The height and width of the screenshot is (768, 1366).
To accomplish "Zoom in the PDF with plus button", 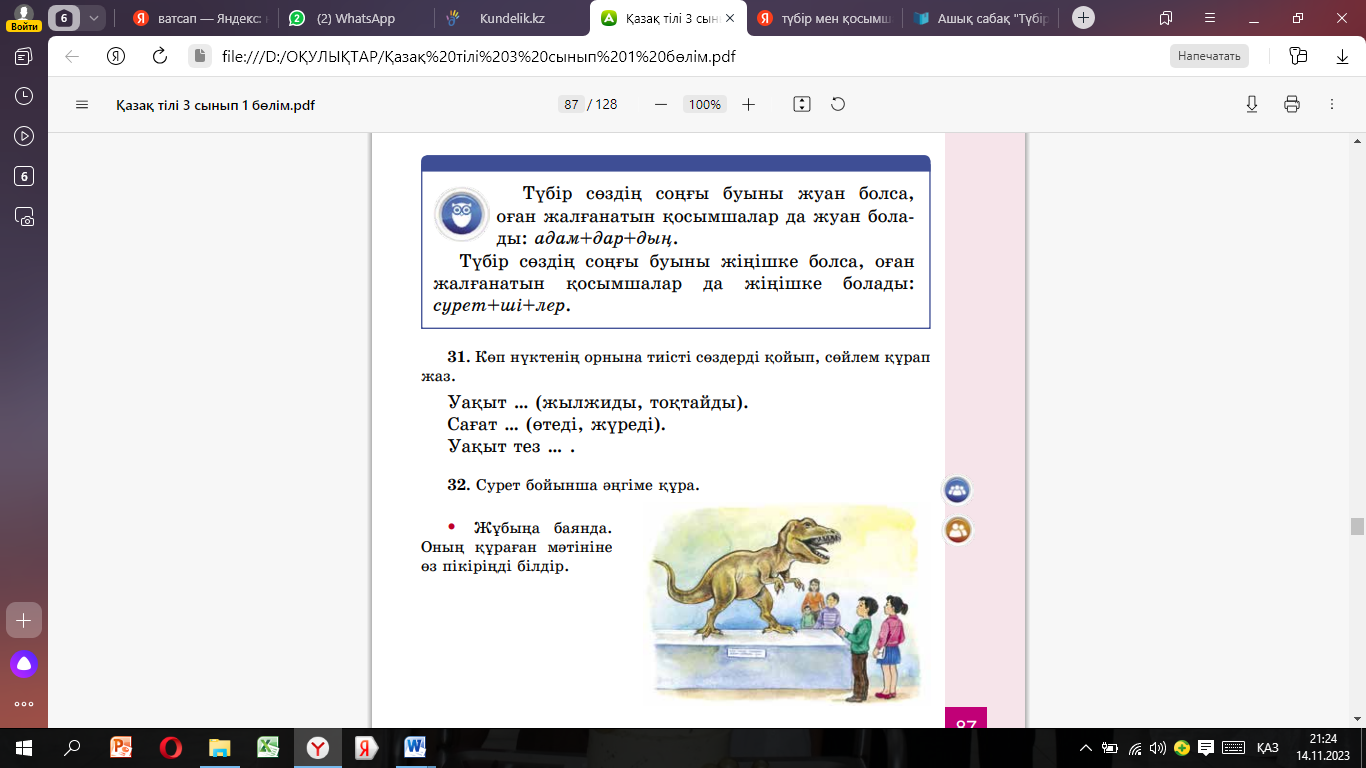I will [x=748, y=105].
